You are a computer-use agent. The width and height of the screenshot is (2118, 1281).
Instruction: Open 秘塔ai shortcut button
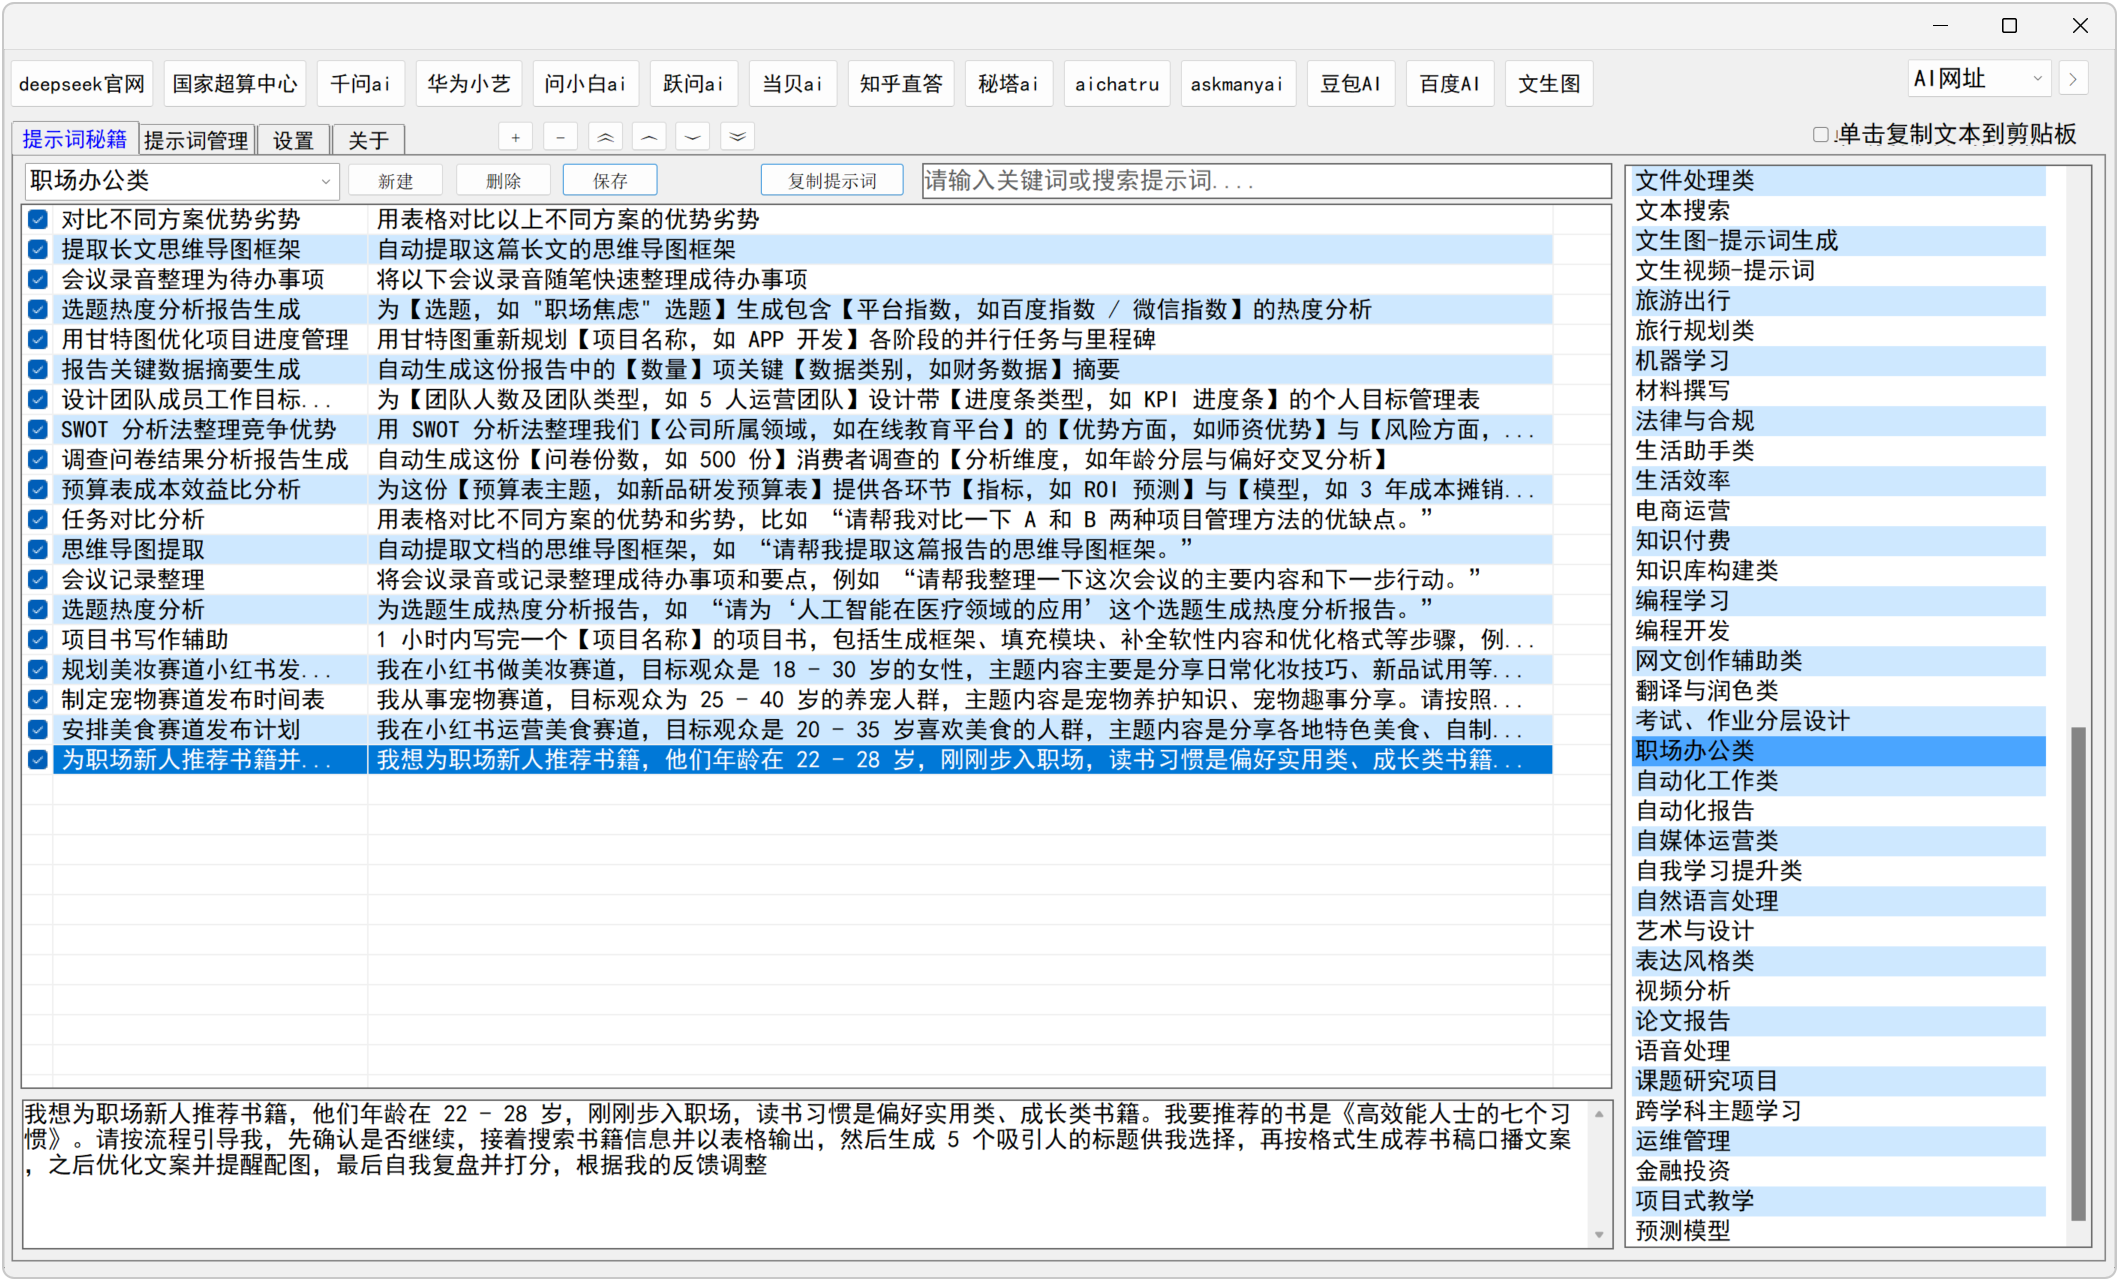click(1009, 84)
